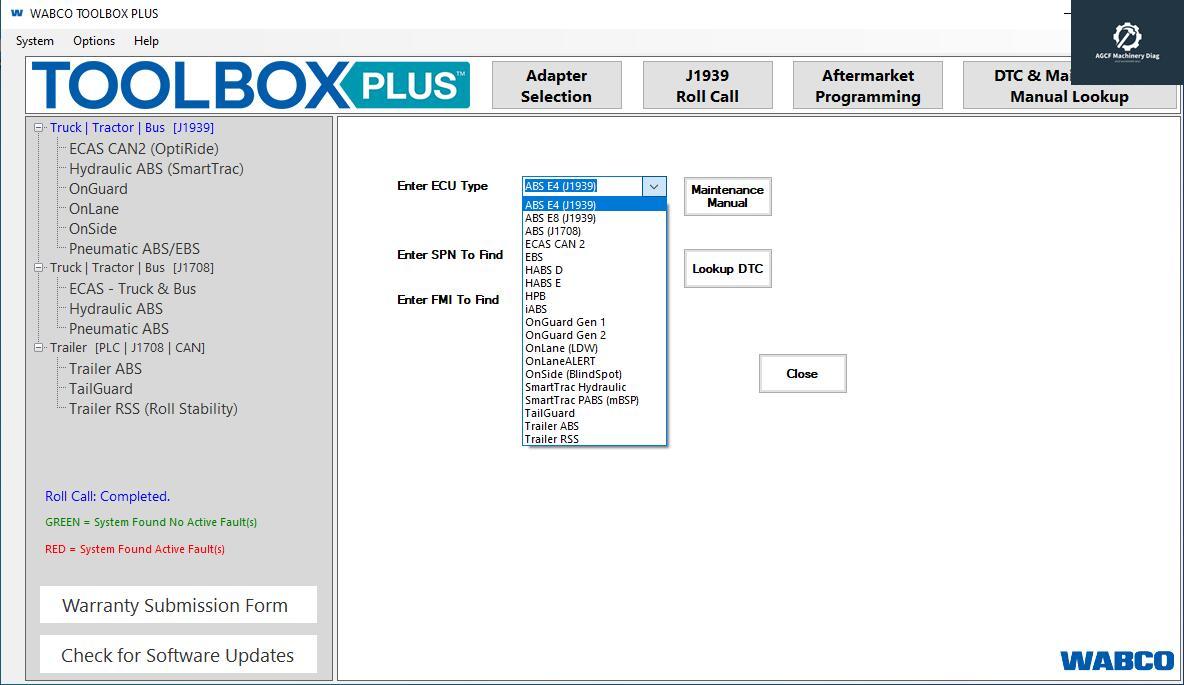This screenshot has height=685, width=1184.
Task: Click the Adapter Selection button
Action: point(556,85)
